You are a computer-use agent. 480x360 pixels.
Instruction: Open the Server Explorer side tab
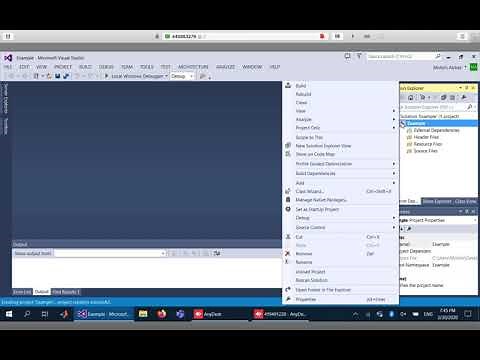coord(5,98)
